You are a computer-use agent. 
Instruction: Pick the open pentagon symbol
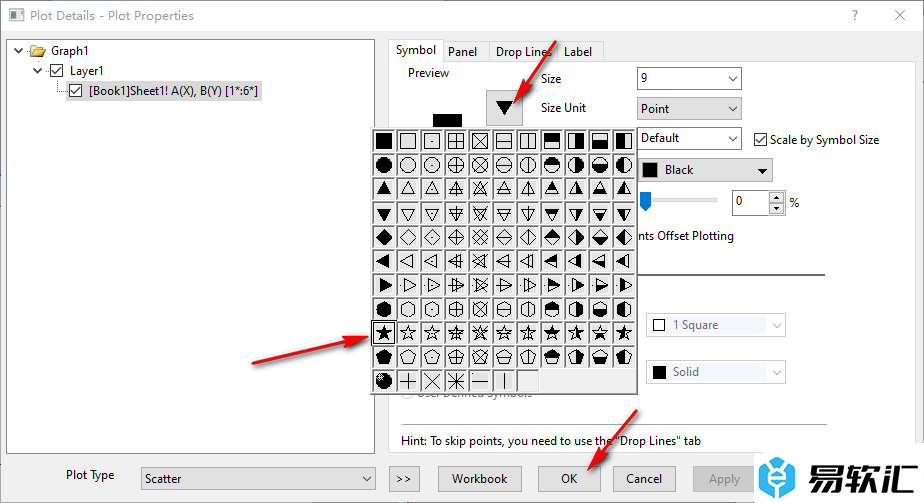tap(408, 357)
